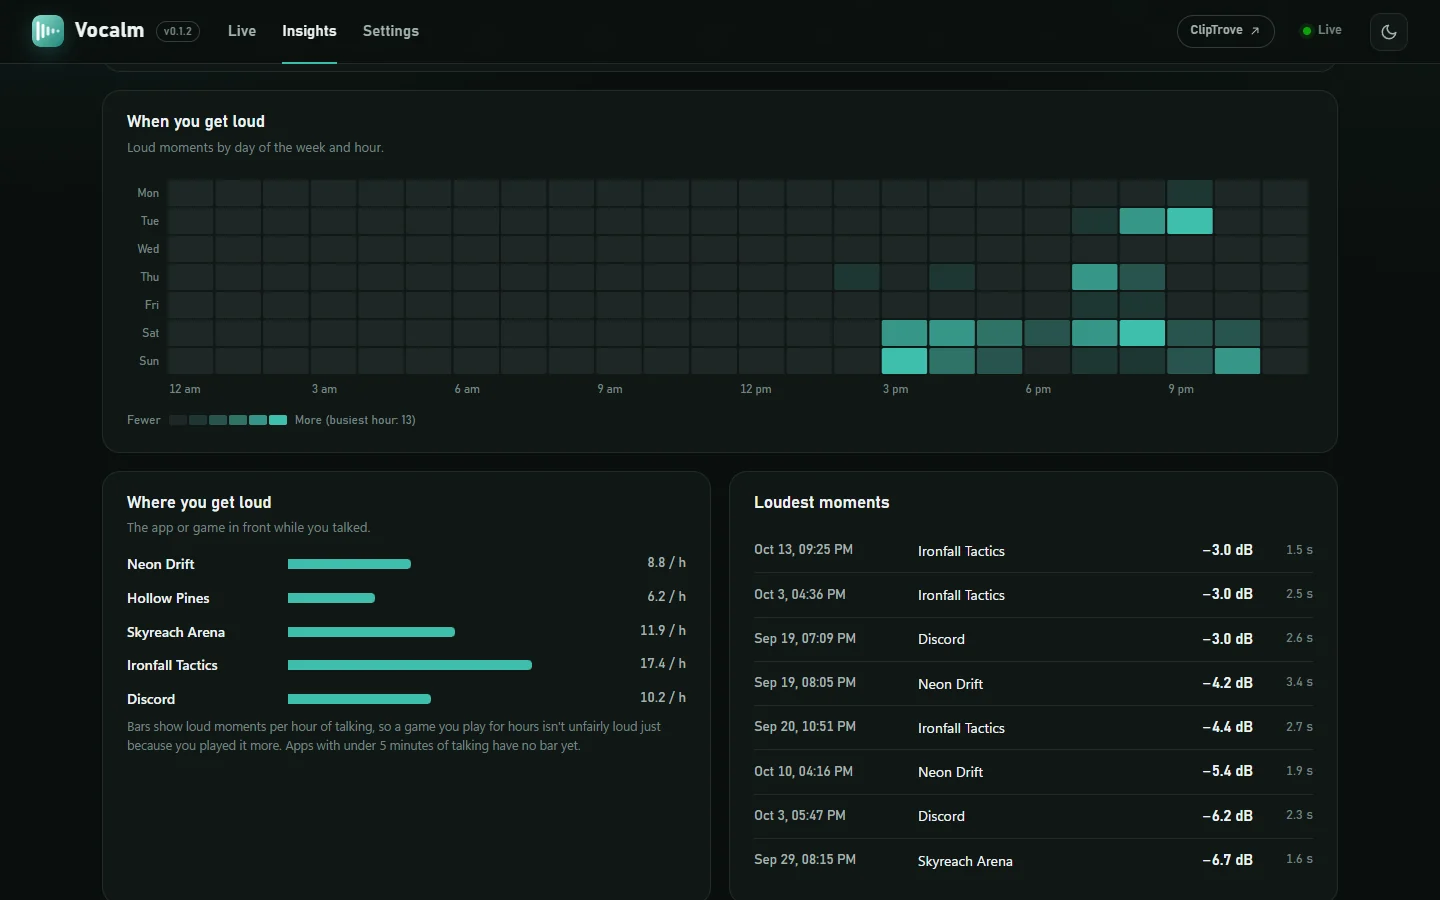
Task: Click the Vocalm waveform logo icon
Action: [x=47, y=31]
